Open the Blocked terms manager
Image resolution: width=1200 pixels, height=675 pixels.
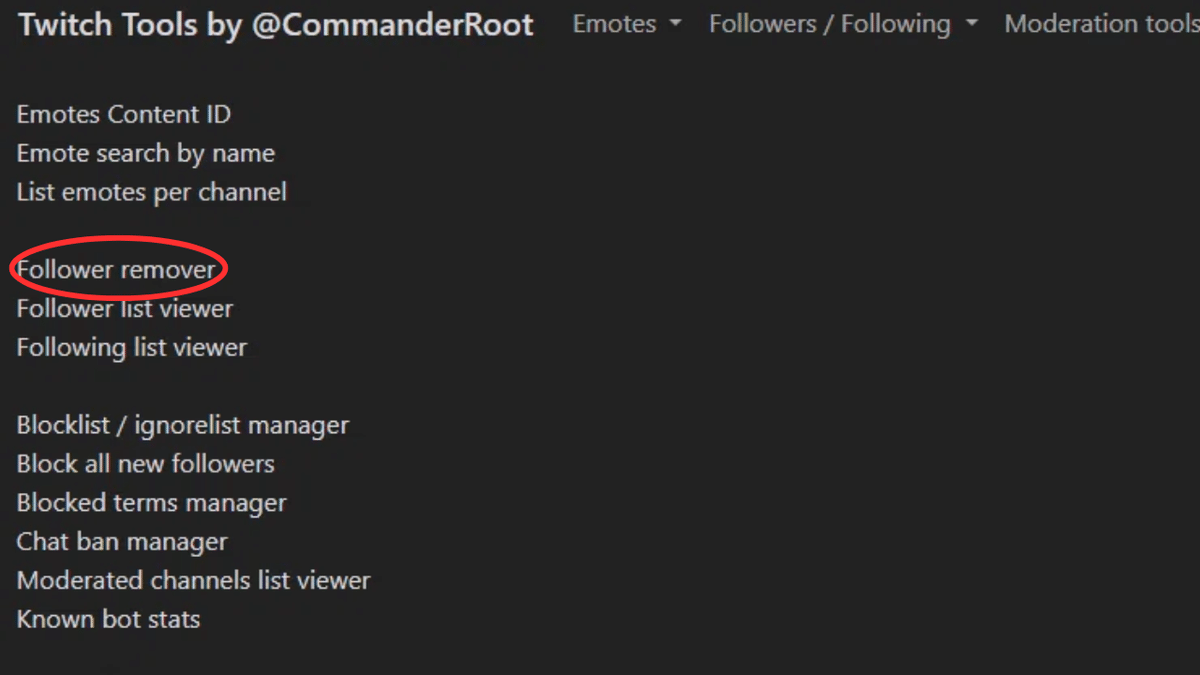click(x=151, y=502)
